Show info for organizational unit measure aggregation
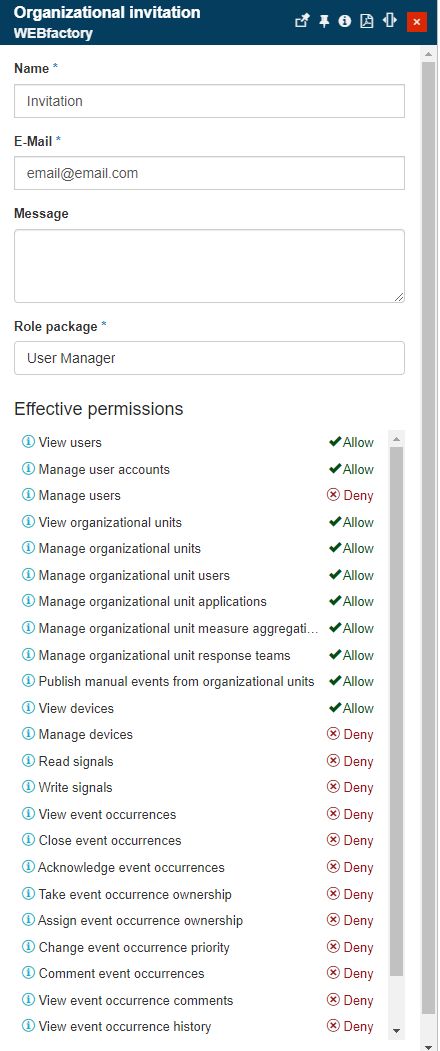This screenshot has width=440, height=1051. pos(28,627)
